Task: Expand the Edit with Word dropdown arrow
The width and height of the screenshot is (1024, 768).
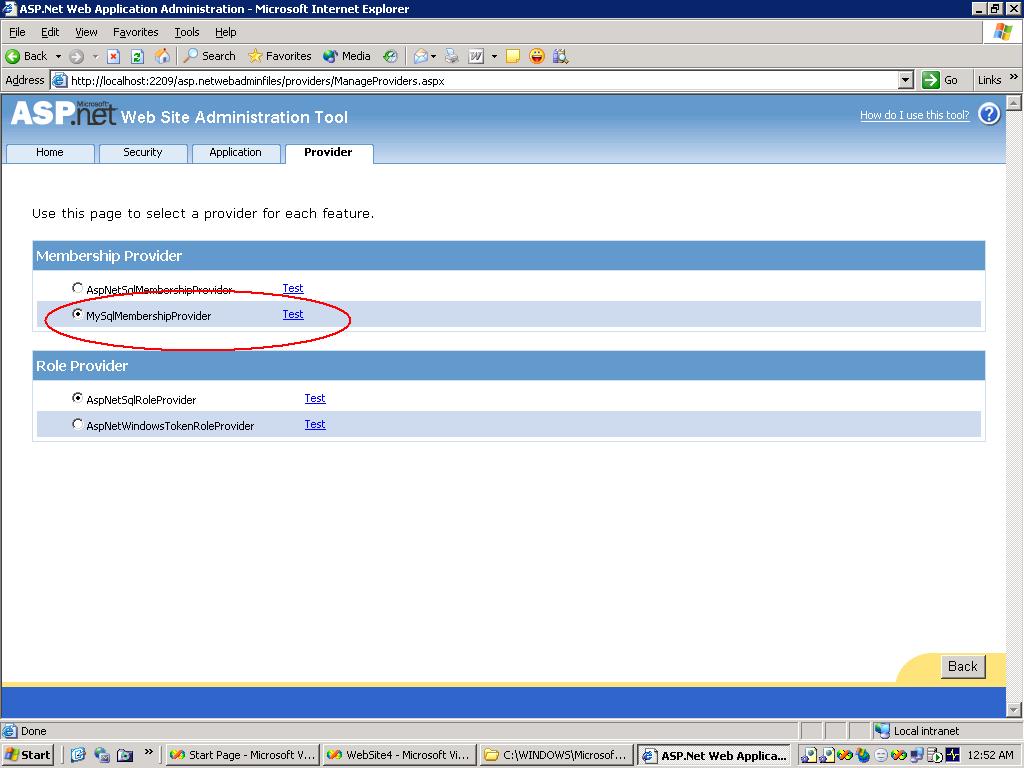Action: (494, 57)
